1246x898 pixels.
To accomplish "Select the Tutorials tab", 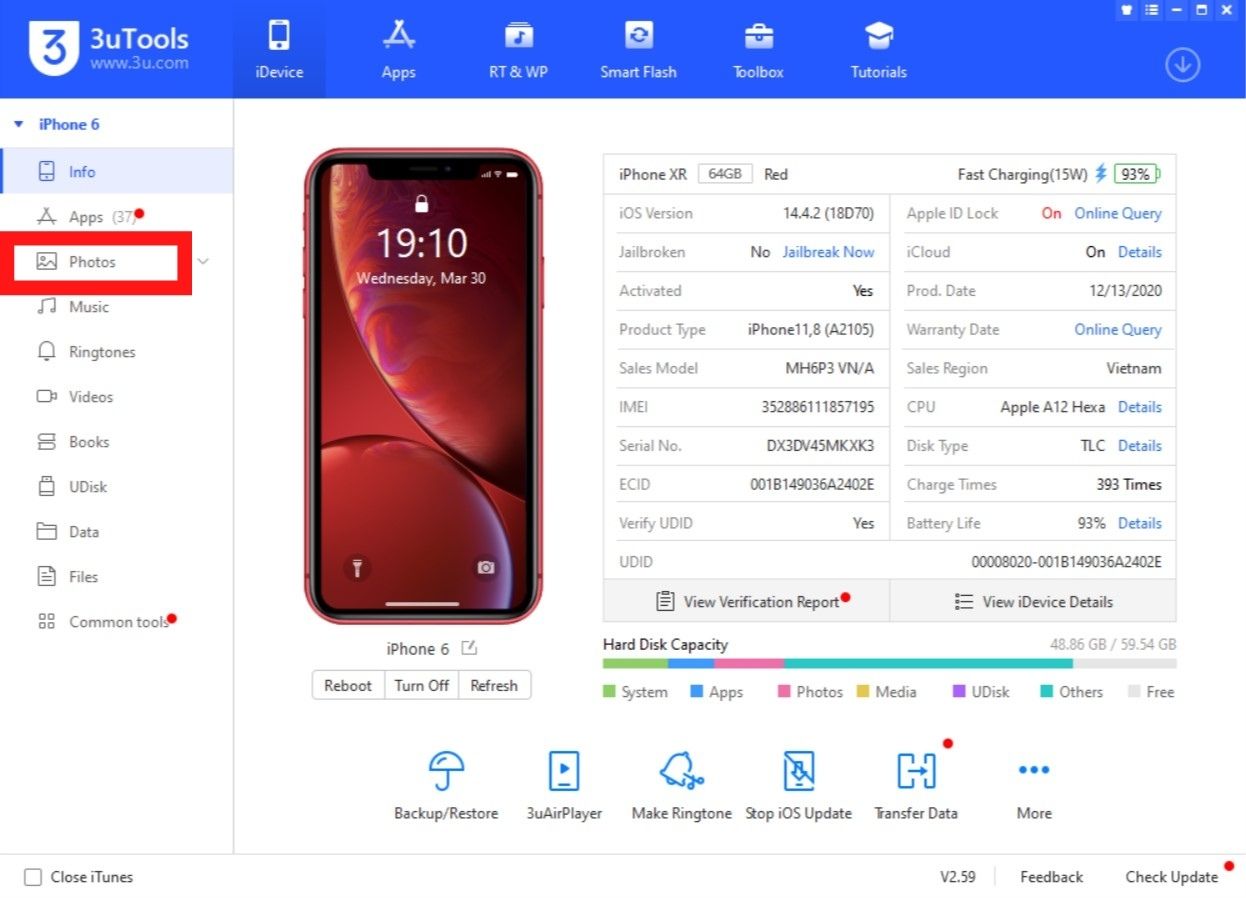I will pyautogui.click(x=878, y=49).
